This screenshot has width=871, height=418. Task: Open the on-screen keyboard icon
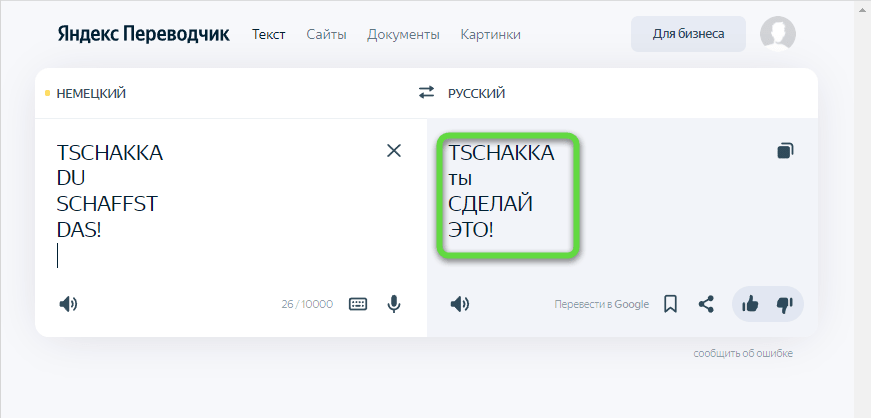[358, 304]
